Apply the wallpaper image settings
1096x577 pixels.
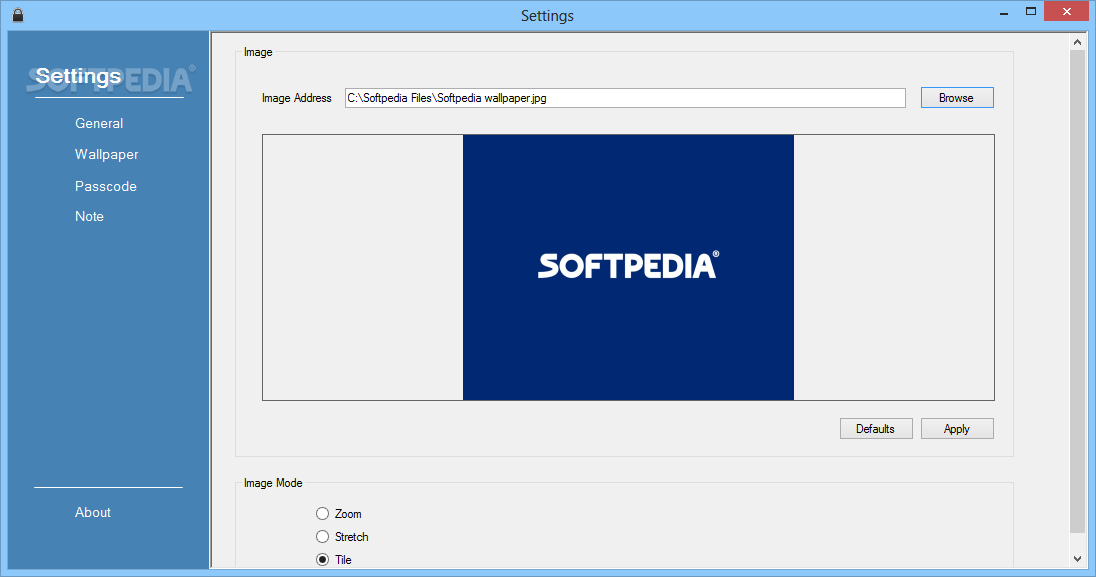click(957, 429)
